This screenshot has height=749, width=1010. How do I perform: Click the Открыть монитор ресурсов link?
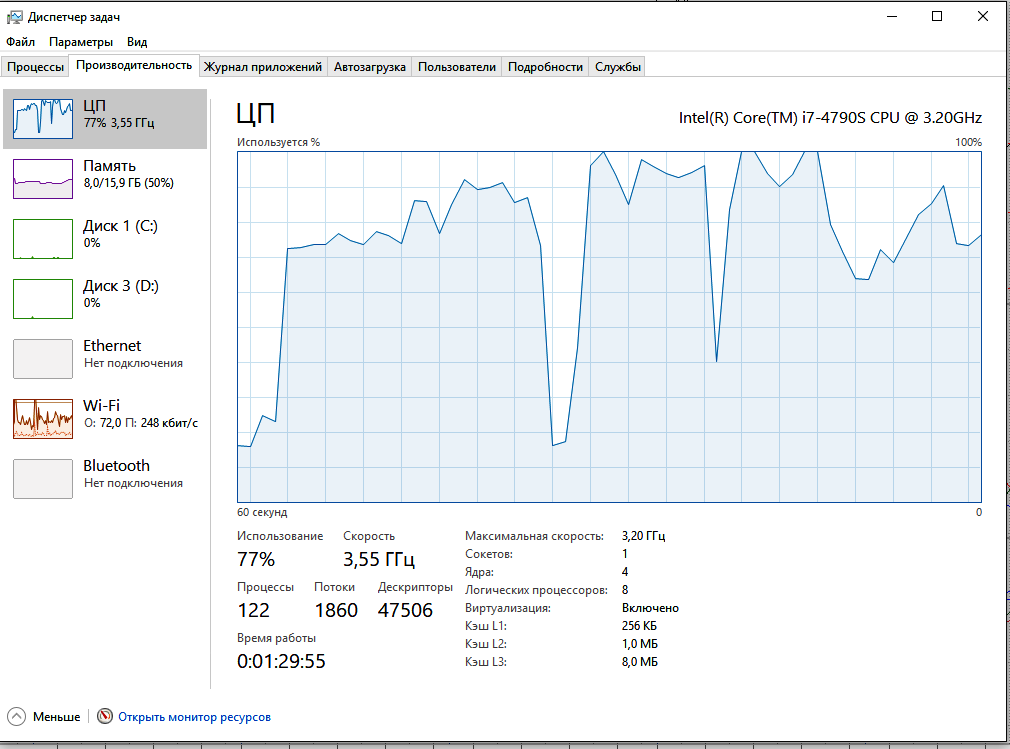point(194,717)
